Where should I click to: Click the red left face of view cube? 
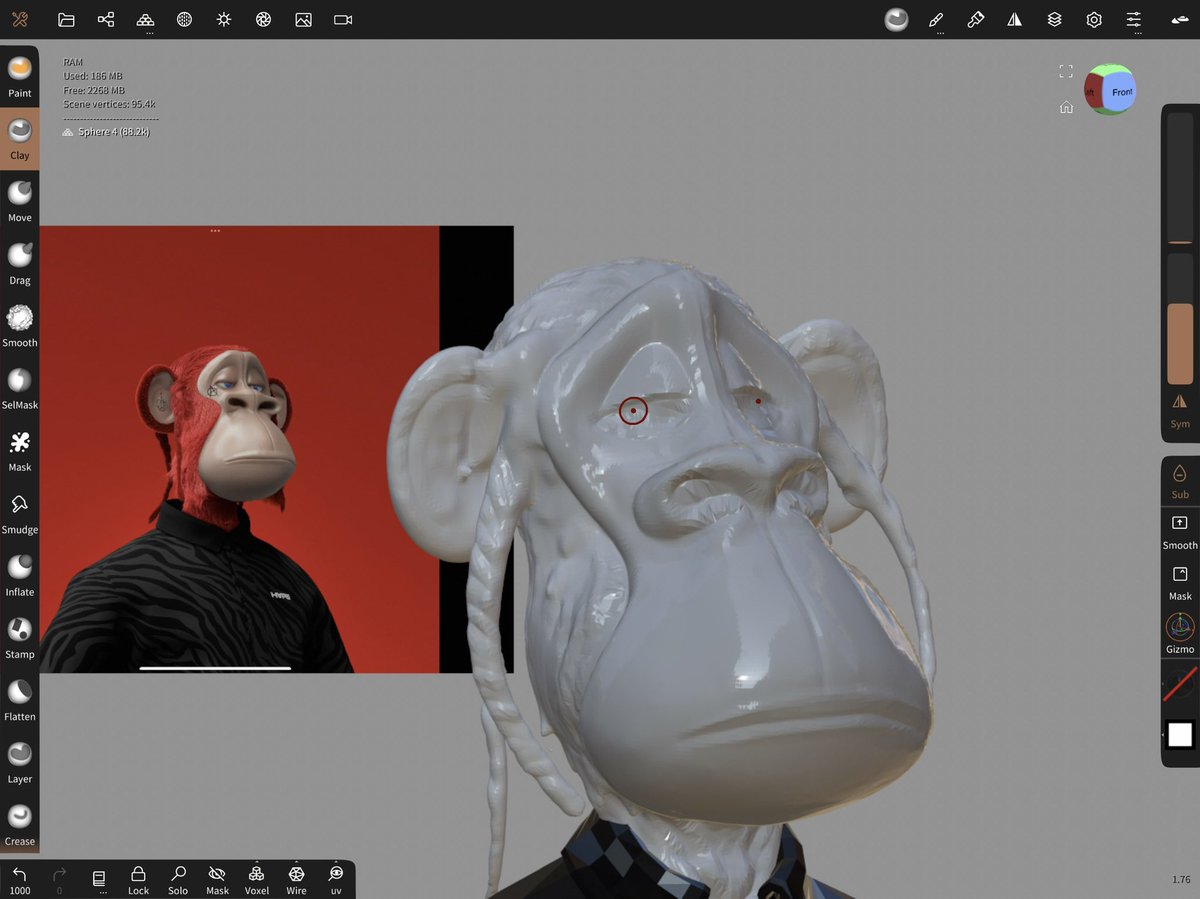pos(1094,92)
